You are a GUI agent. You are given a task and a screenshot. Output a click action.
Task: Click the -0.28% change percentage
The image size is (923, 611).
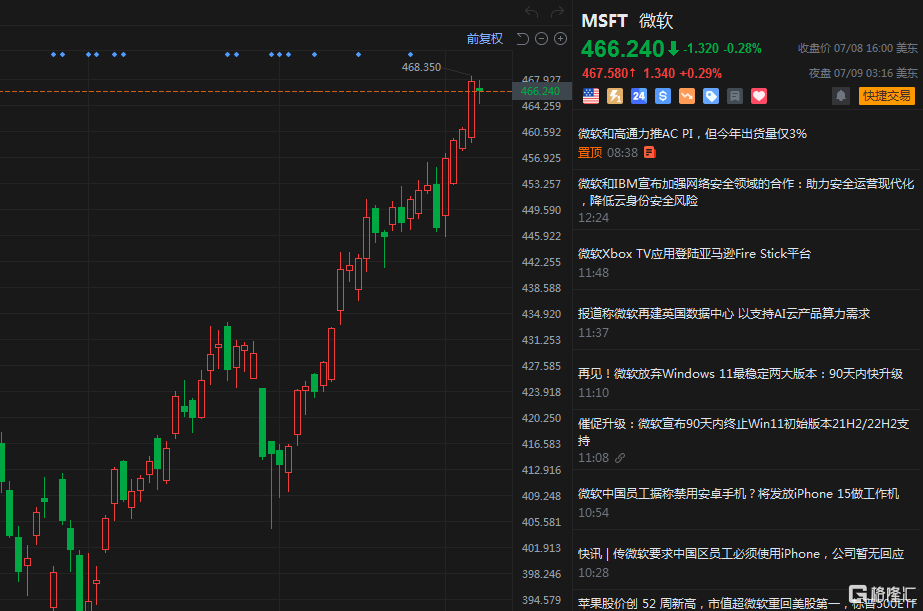[742, 48]
